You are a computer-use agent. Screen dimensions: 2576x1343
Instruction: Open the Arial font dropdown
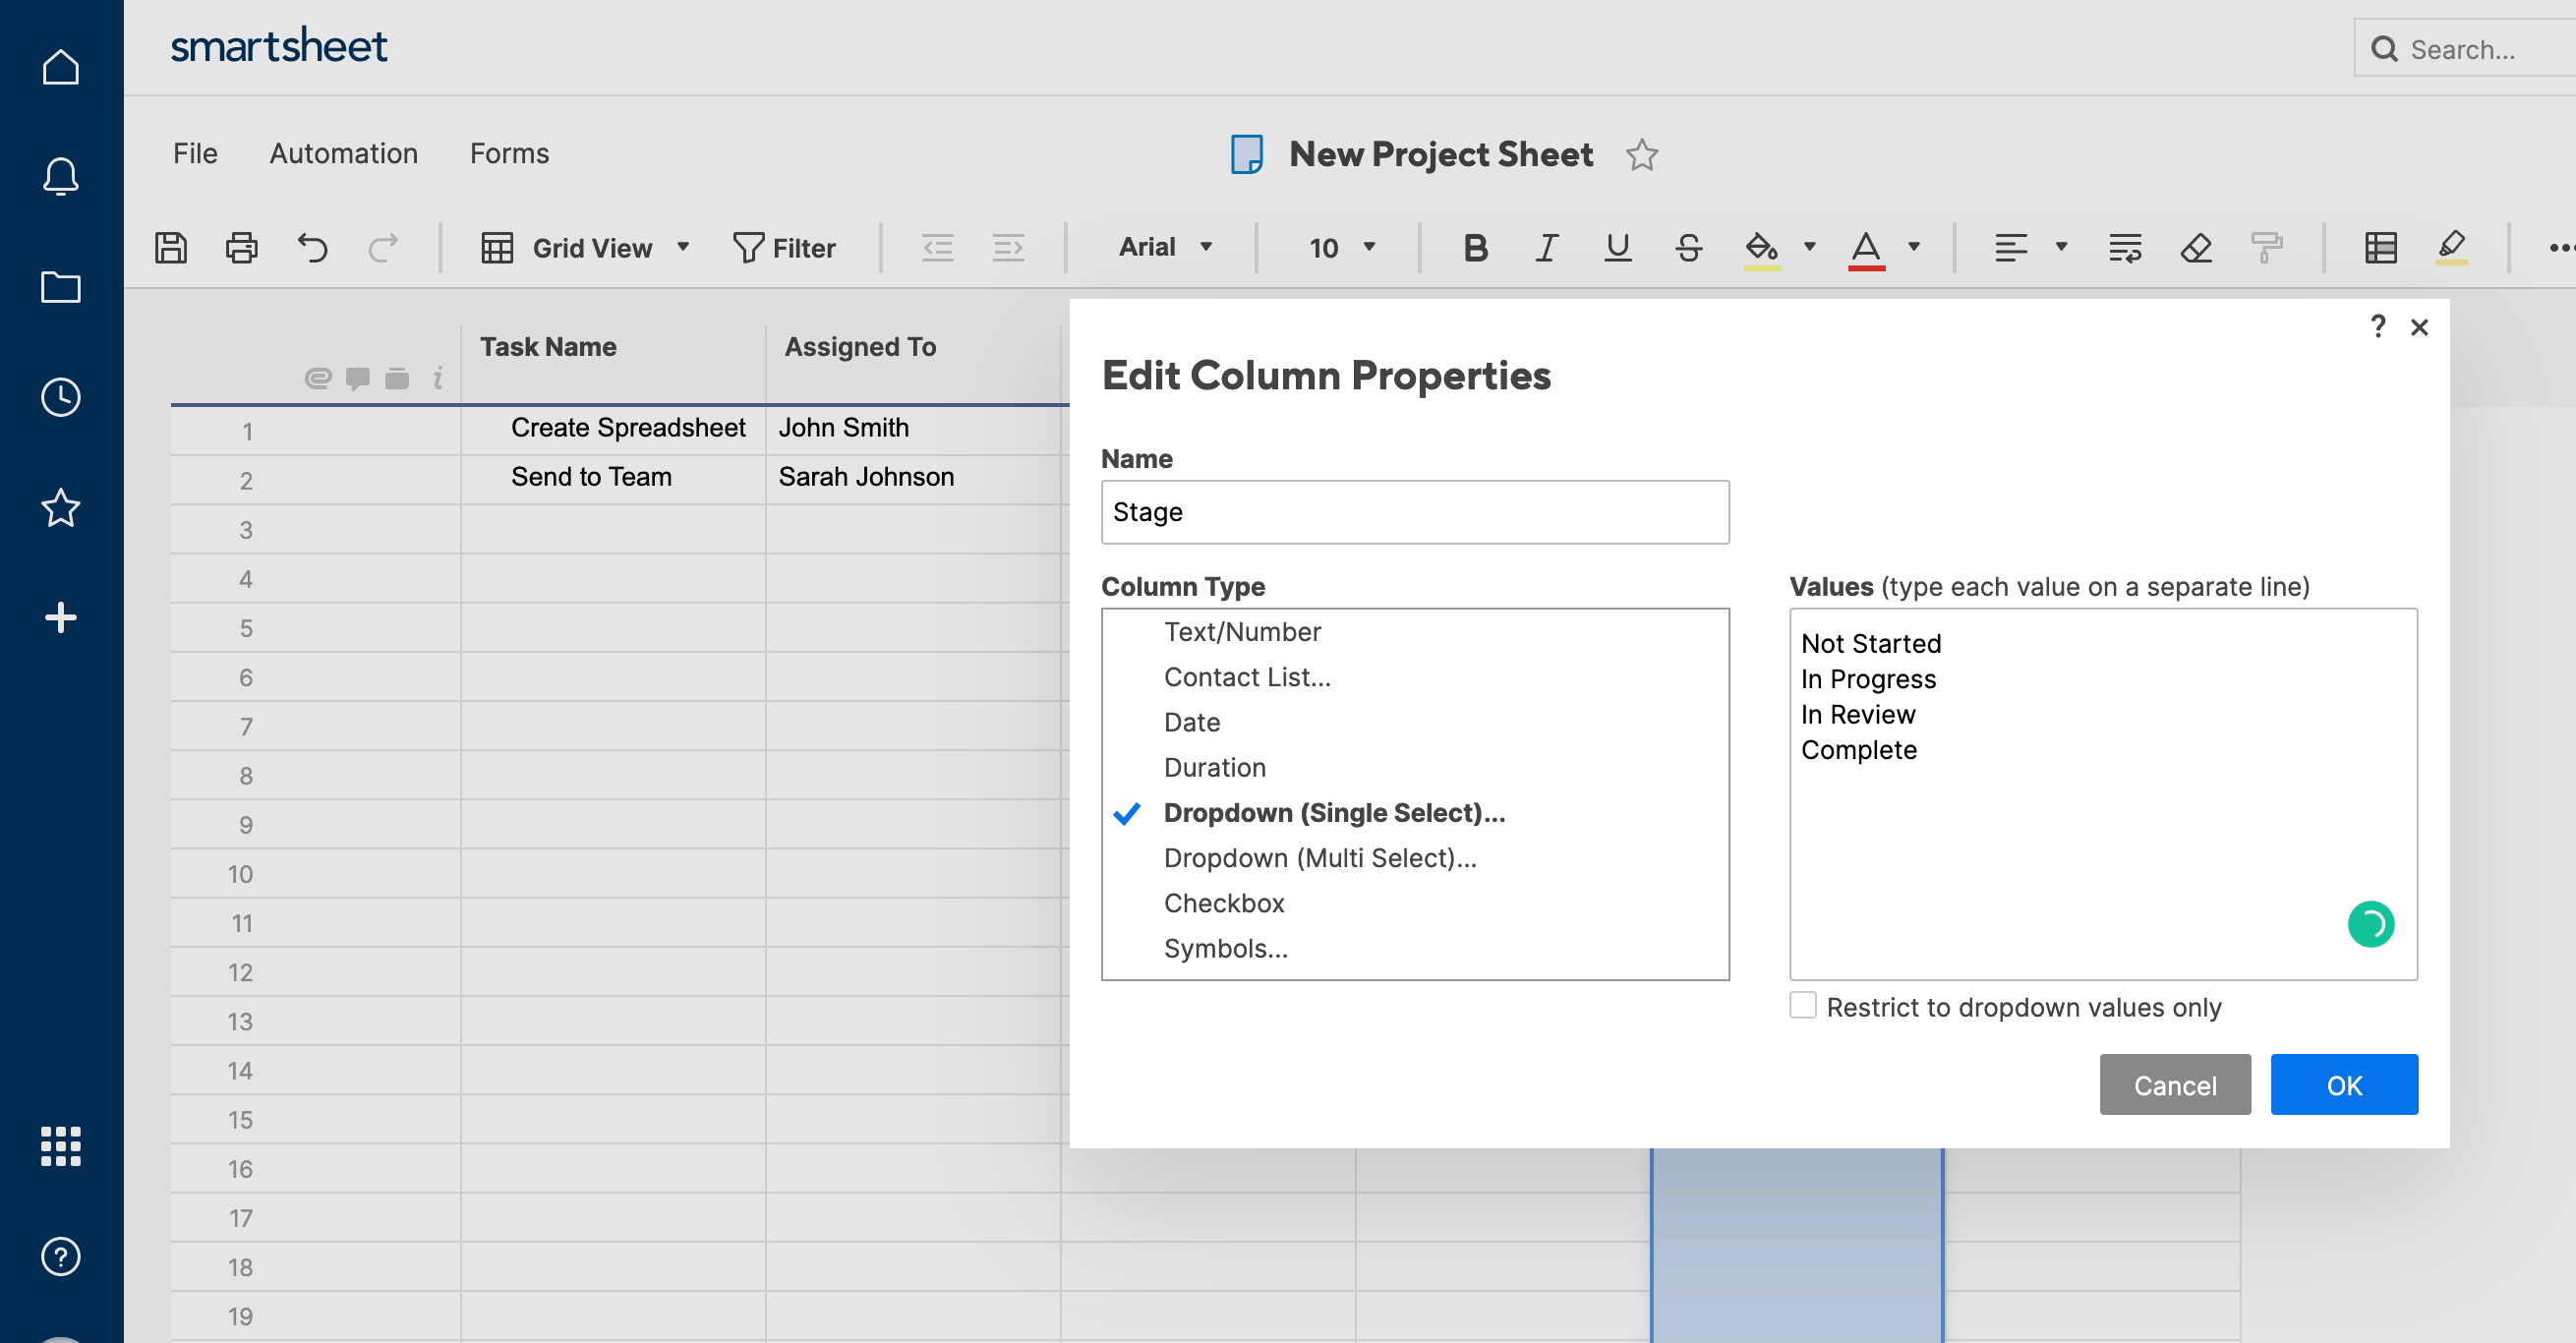tap(1164, 247)
